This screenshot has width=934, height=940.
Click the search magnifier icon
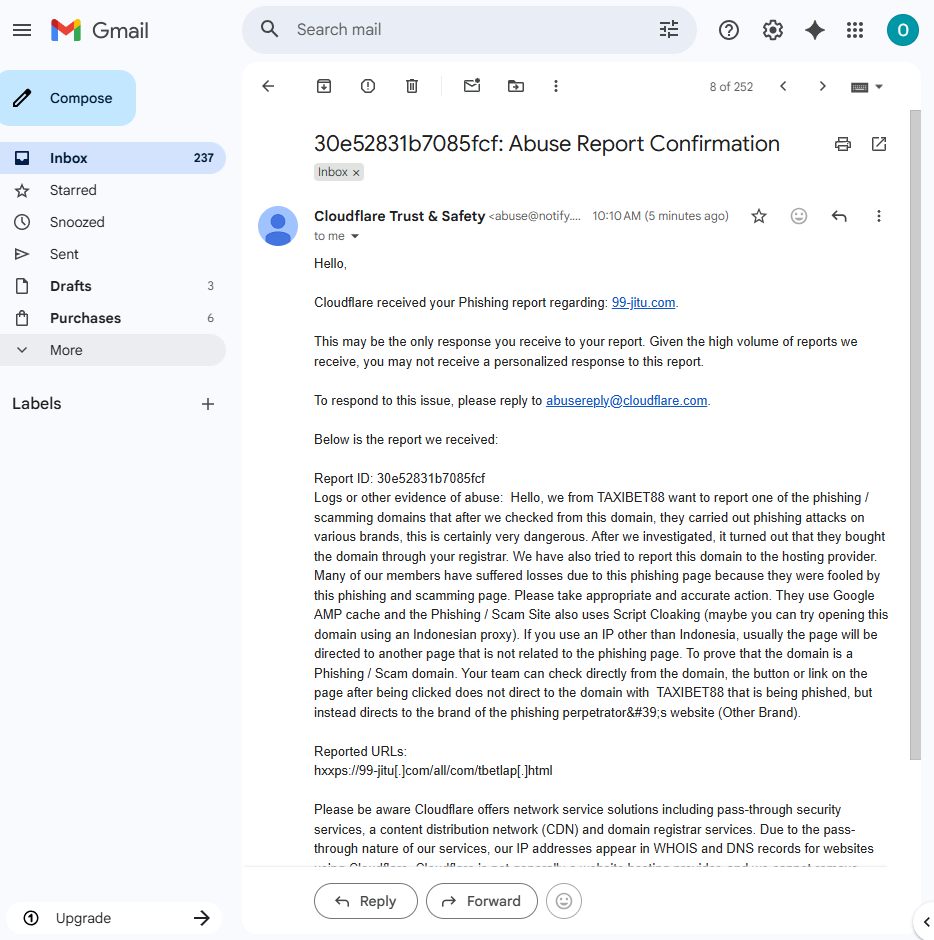click(269, 29)
